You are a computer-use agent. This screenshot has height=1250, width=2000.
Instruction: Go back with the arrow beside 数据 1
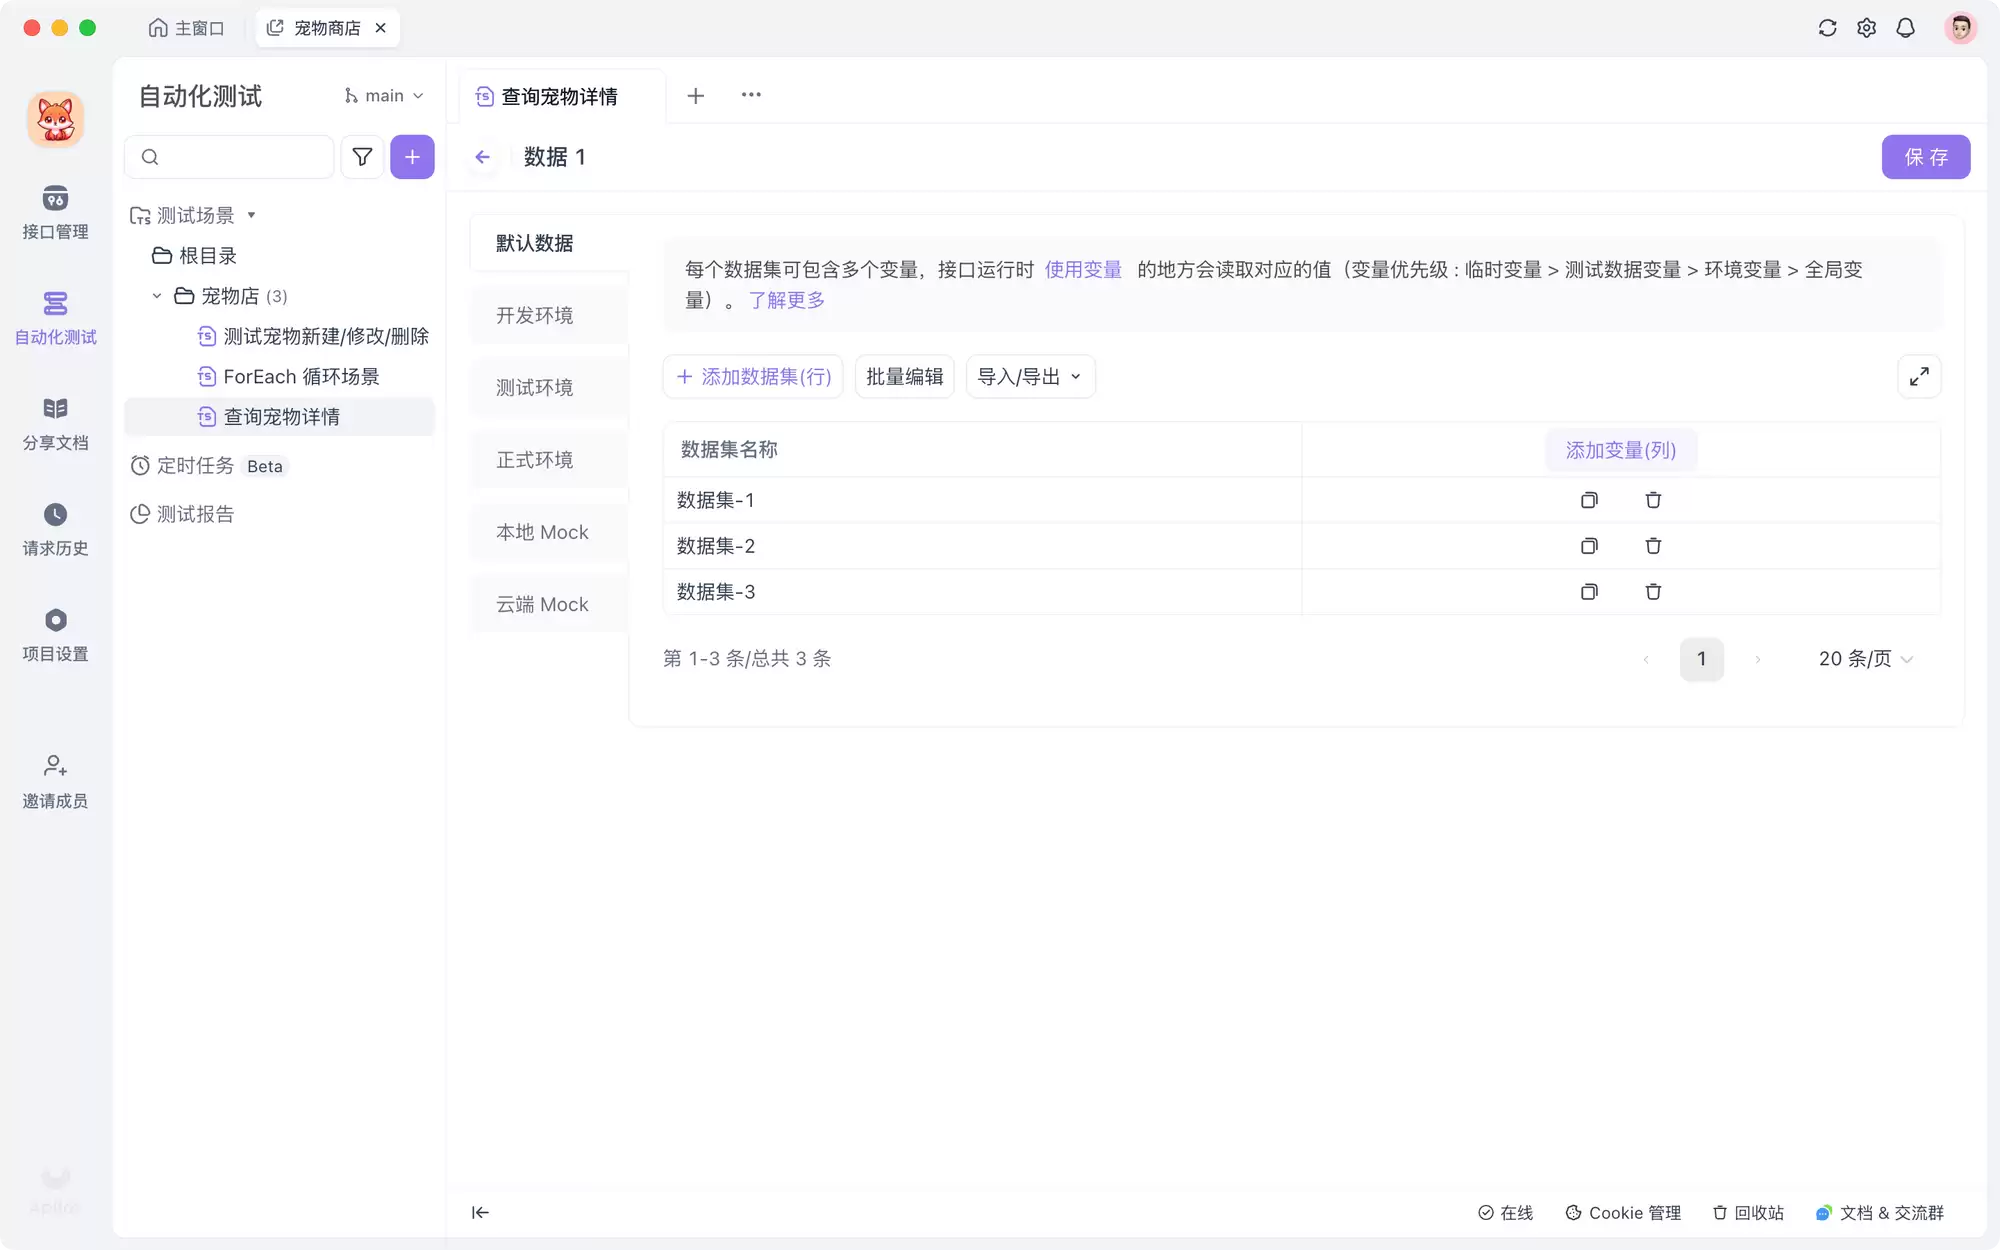tap(483, 157)
